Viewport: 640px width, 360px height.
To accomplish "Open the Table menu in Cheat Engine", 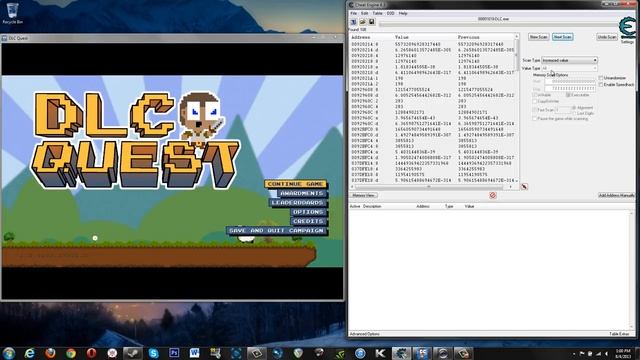I will tap(378, 13).
